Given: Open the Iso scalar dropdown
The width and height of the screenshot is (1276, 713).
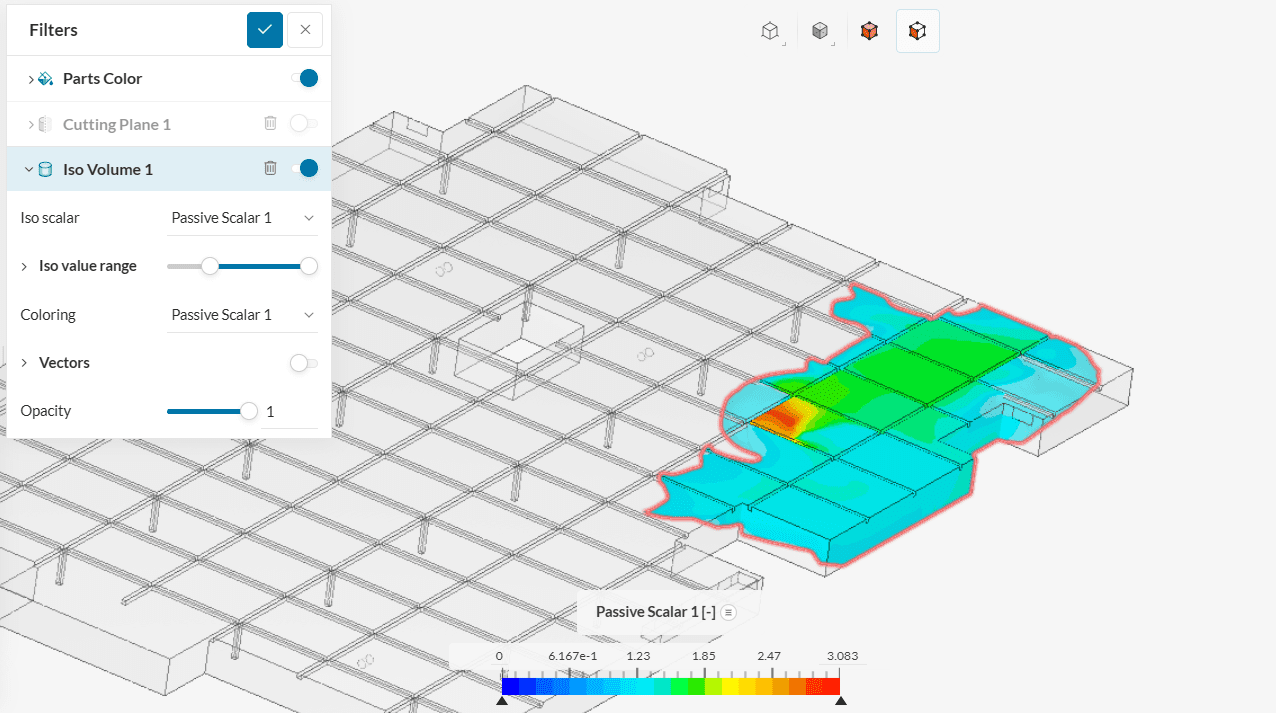Looking at the screenshot, I should pos(242,218).
